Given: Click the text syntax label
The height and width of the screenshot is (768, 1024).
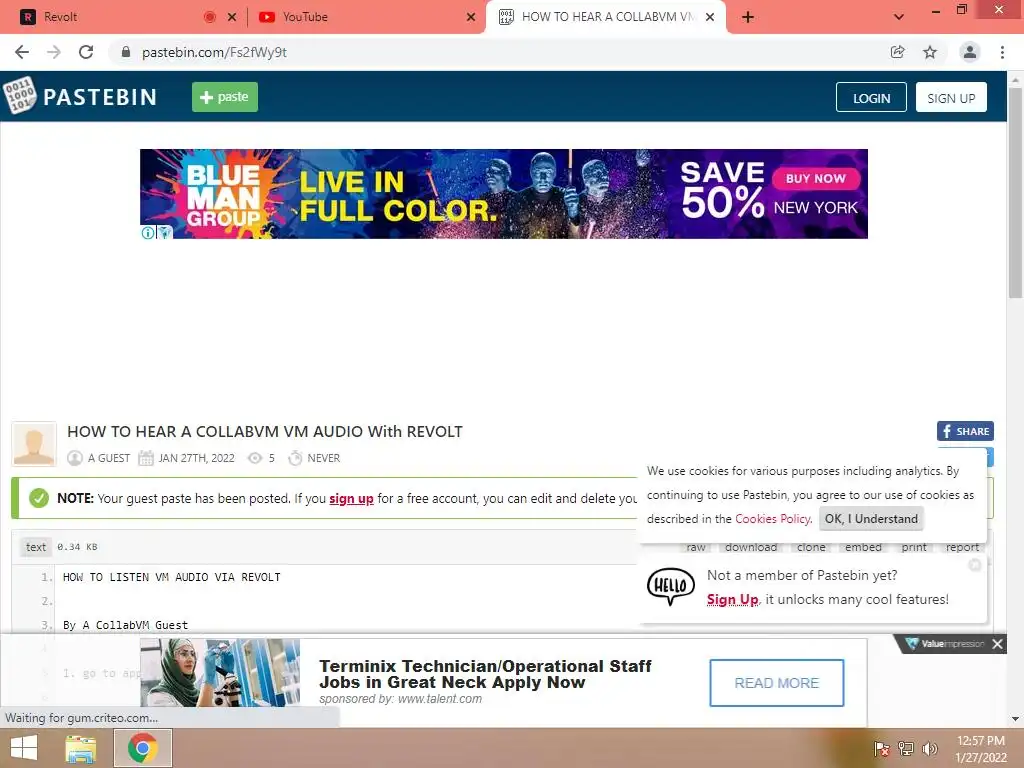Looking at the screenshot, I should [x=36, y=547].
